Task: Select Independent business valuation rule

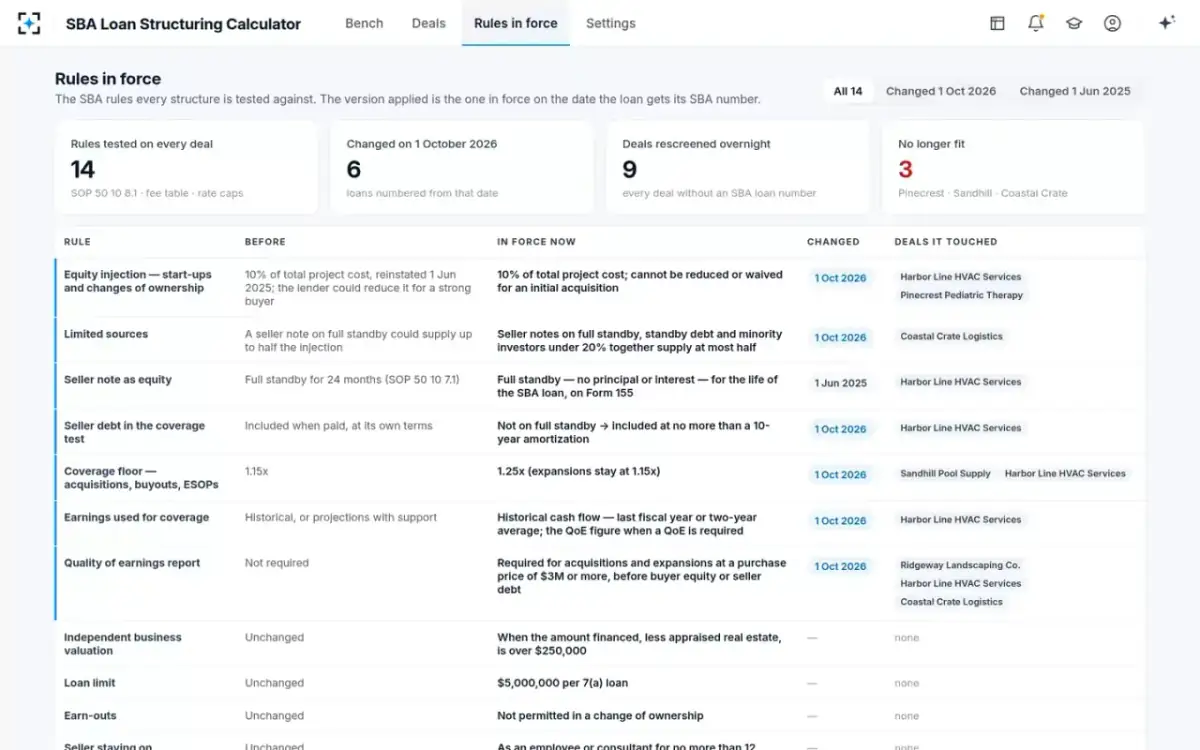Action: pos(600,644)
